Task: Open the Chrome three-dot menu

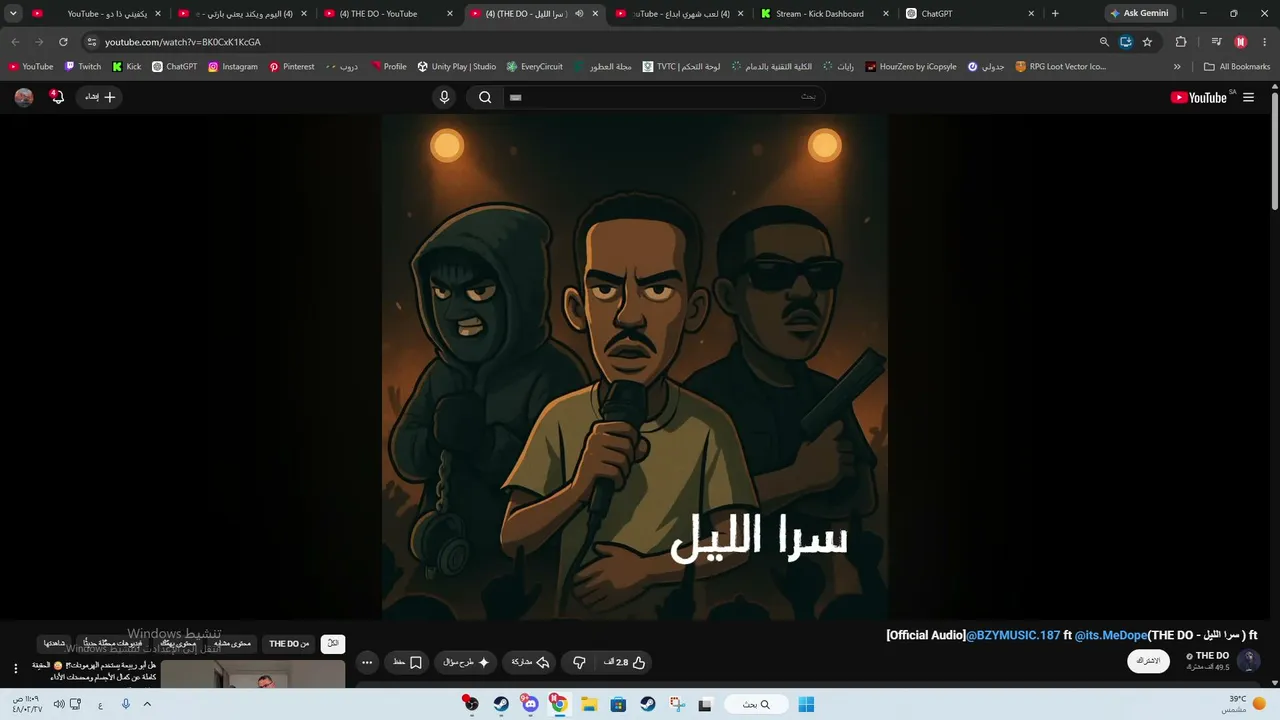Action: coord(1265,42)
